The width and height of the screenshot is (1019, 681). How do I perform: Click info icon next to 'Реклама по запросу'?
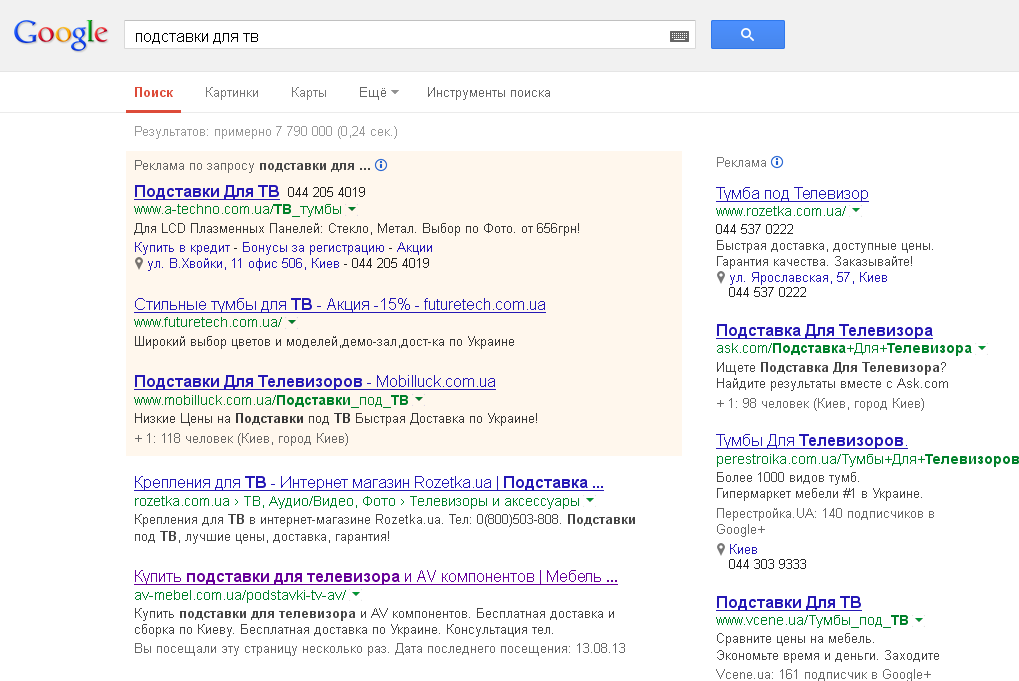381,165
